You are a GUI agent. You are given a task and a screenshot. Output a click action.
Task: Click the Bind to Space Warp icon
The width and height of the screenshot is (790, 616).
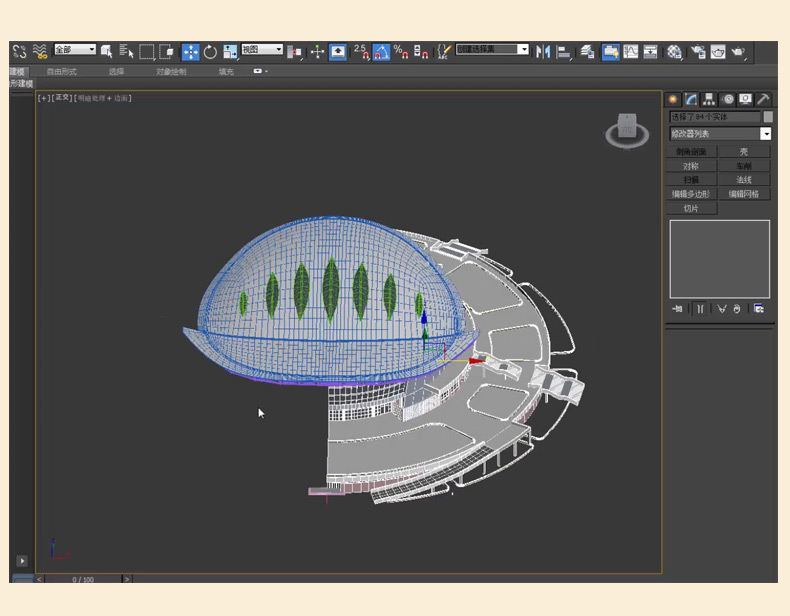pyautogui.click(x=40, y=51)
